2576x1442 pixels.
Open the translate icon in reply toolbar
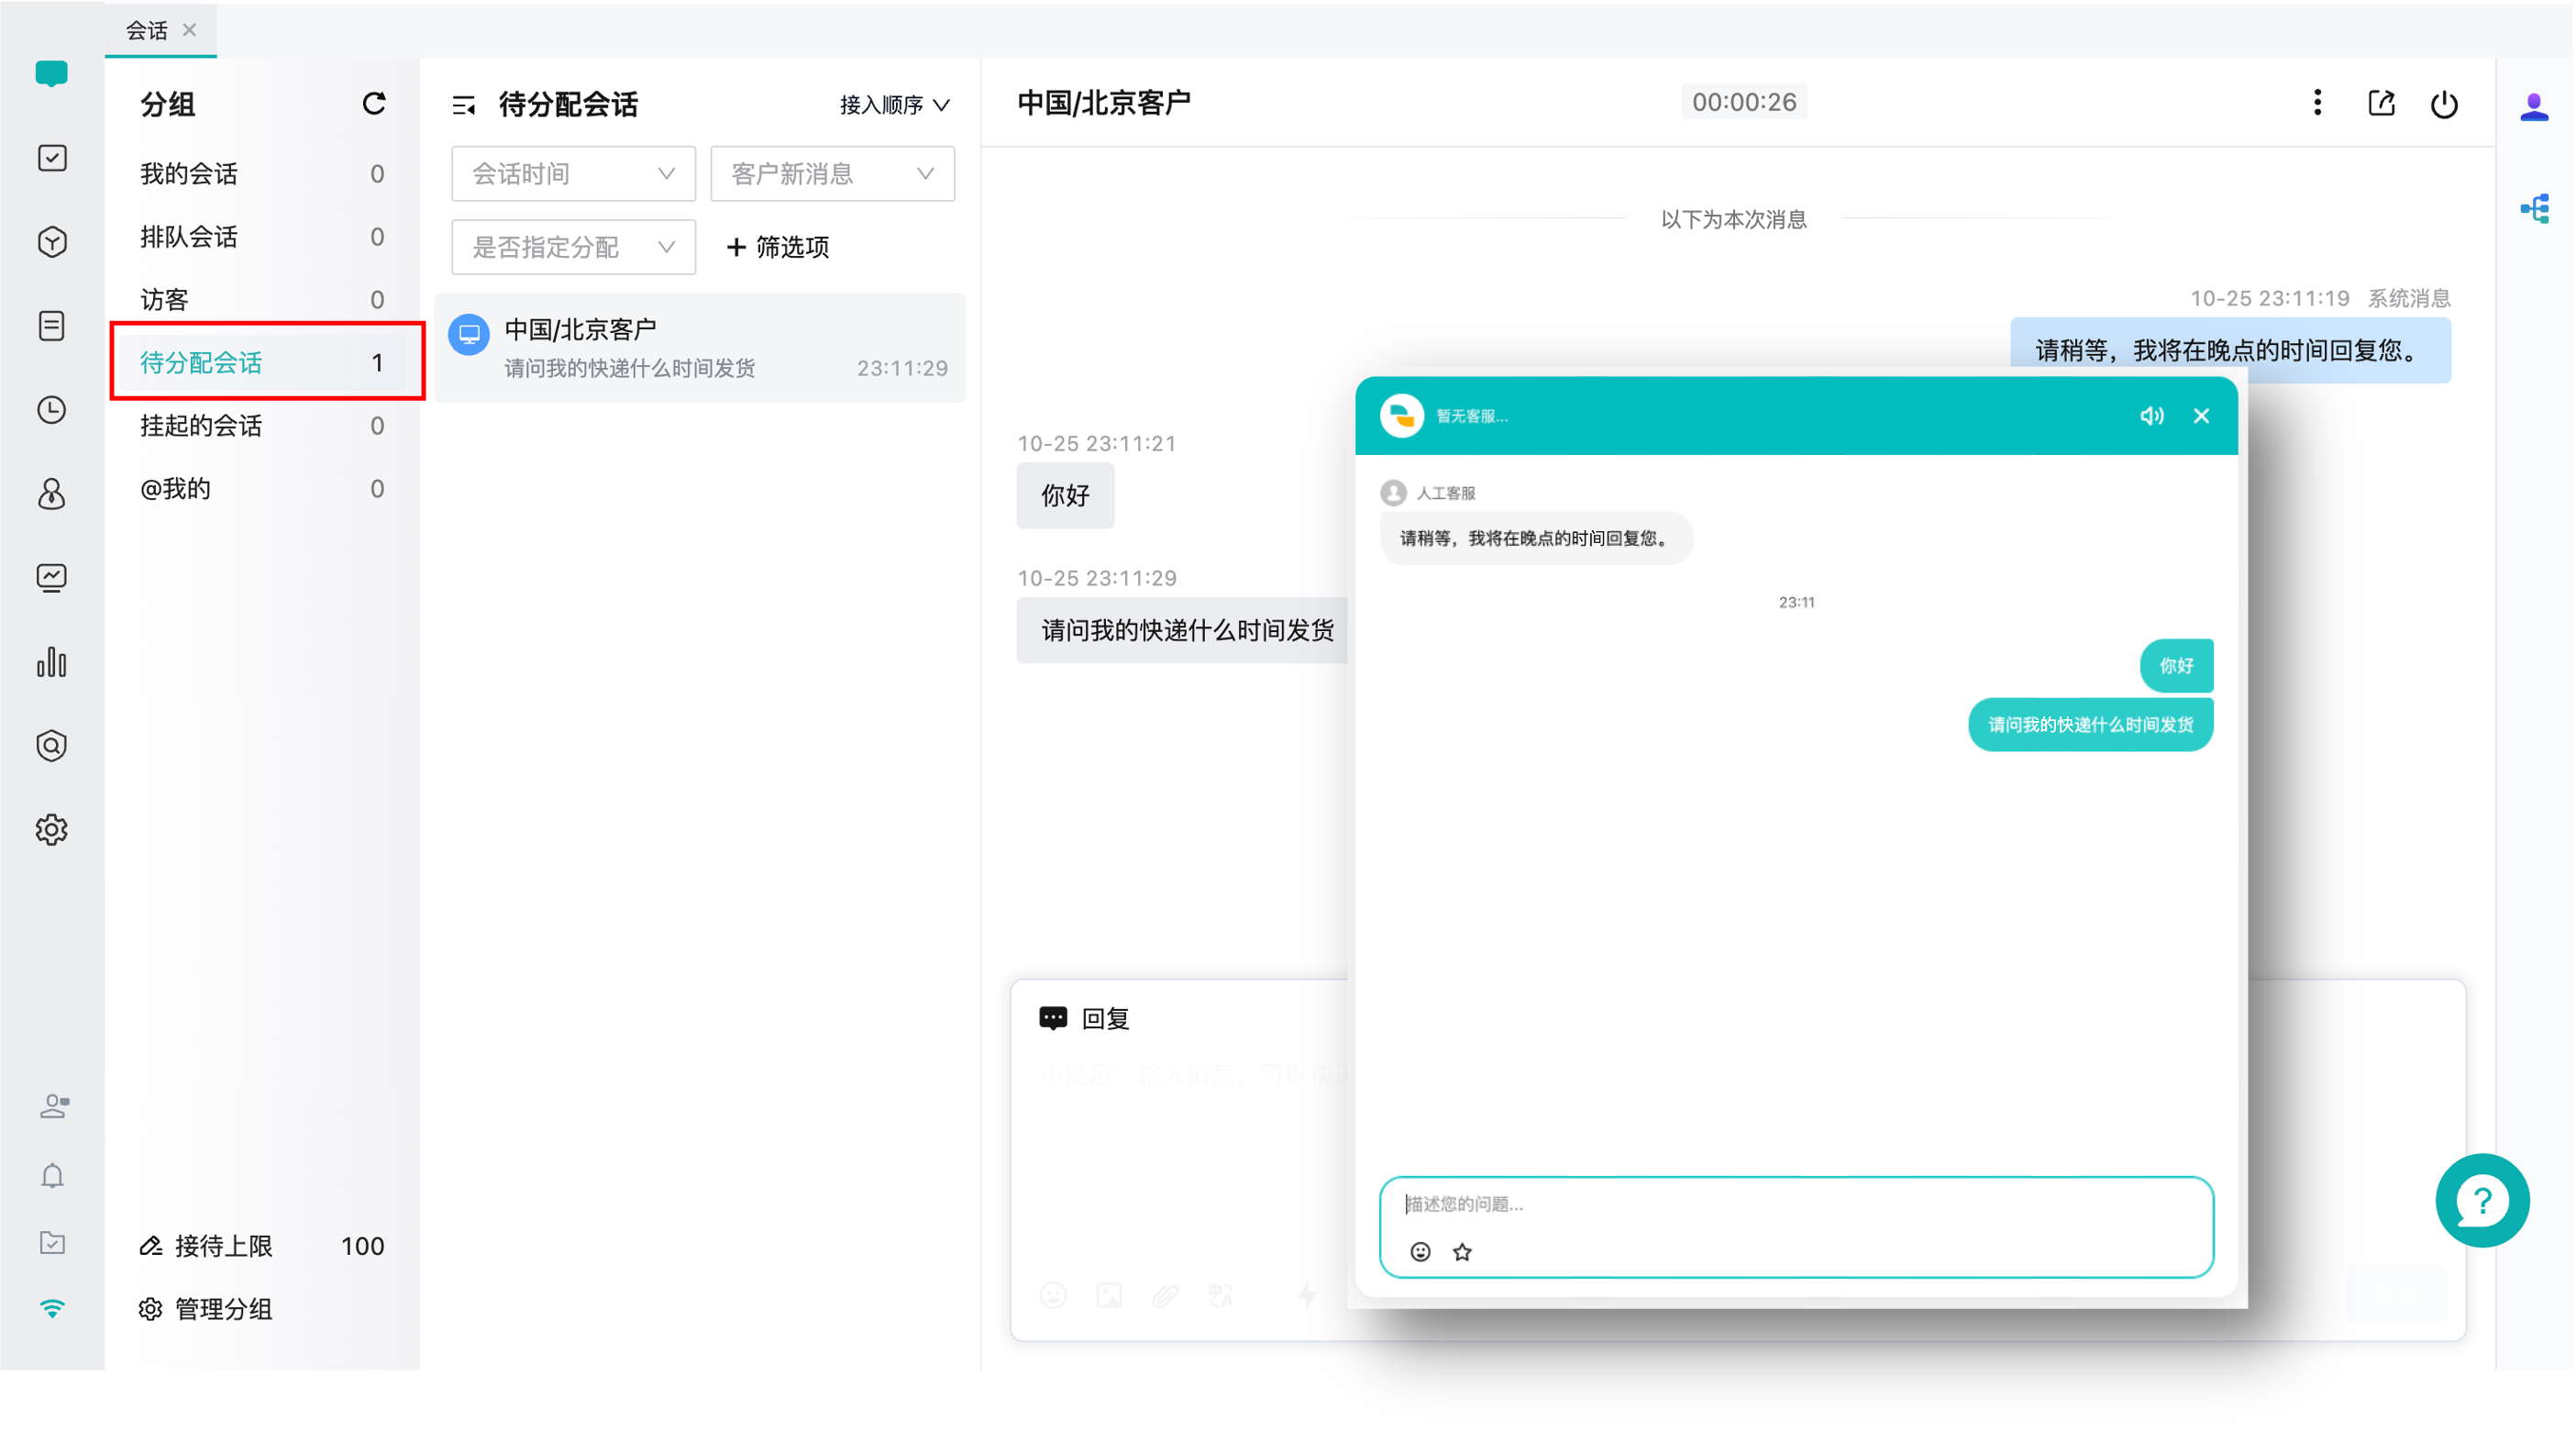click(1221, 1295)
